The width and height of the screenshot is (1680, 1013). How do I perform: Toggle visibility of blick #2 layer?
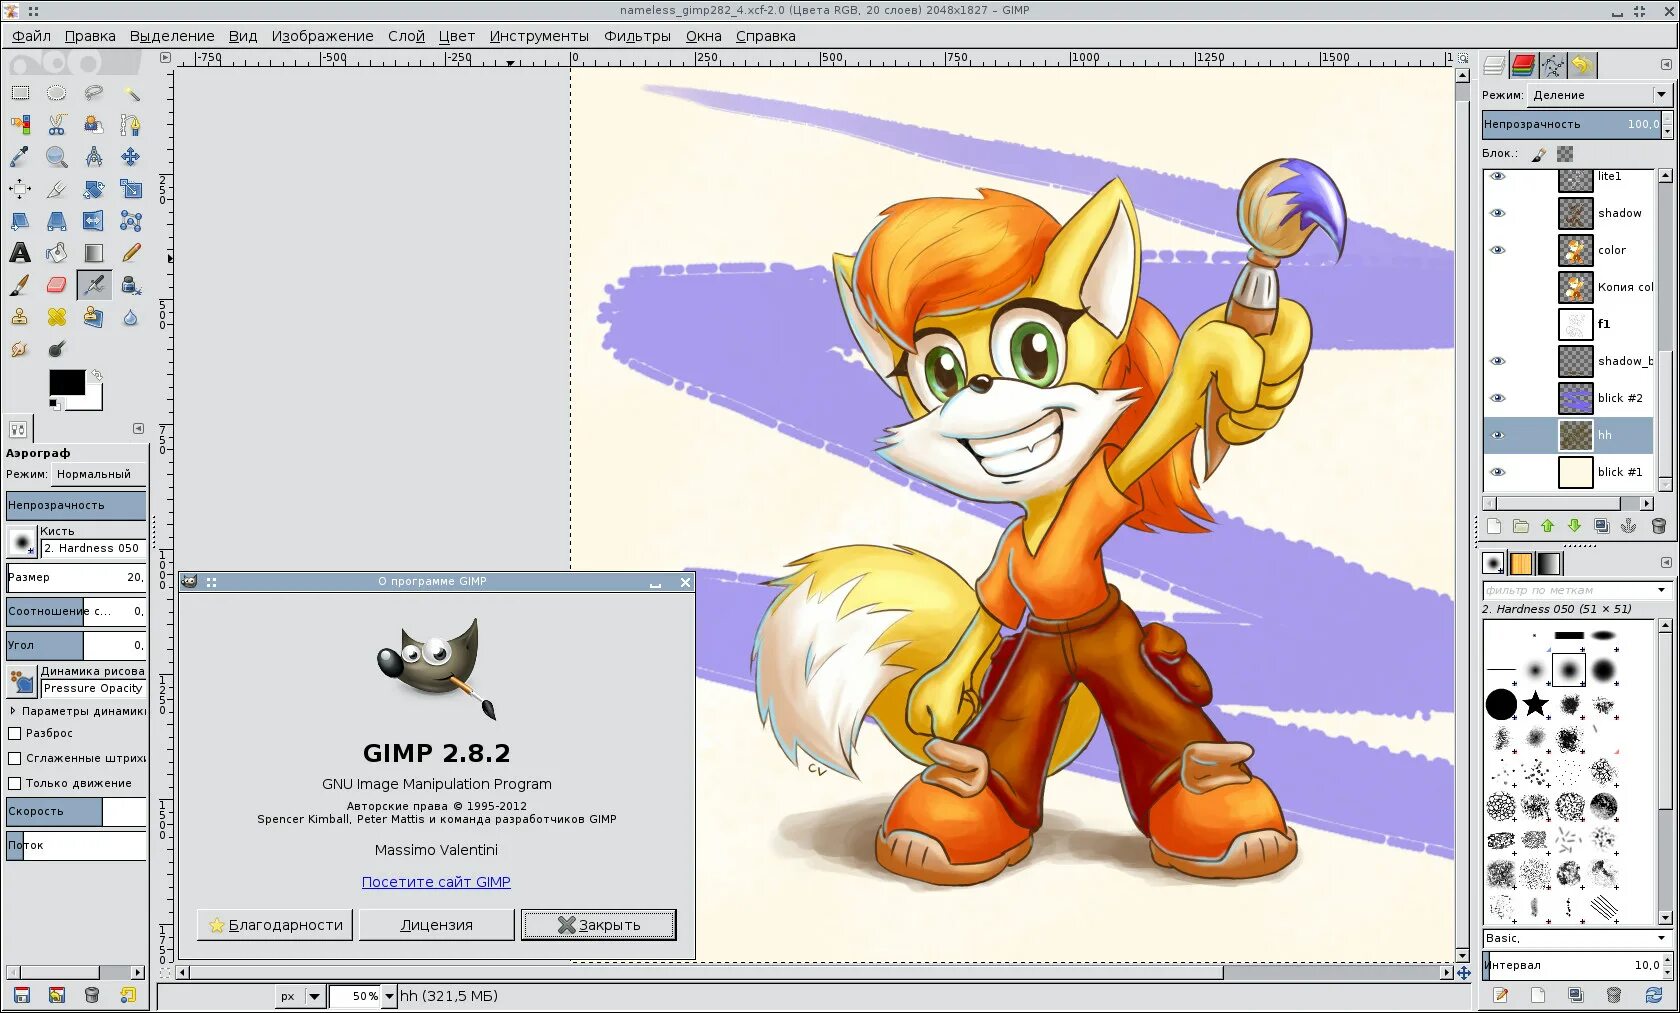click(x=1498, y=398)
